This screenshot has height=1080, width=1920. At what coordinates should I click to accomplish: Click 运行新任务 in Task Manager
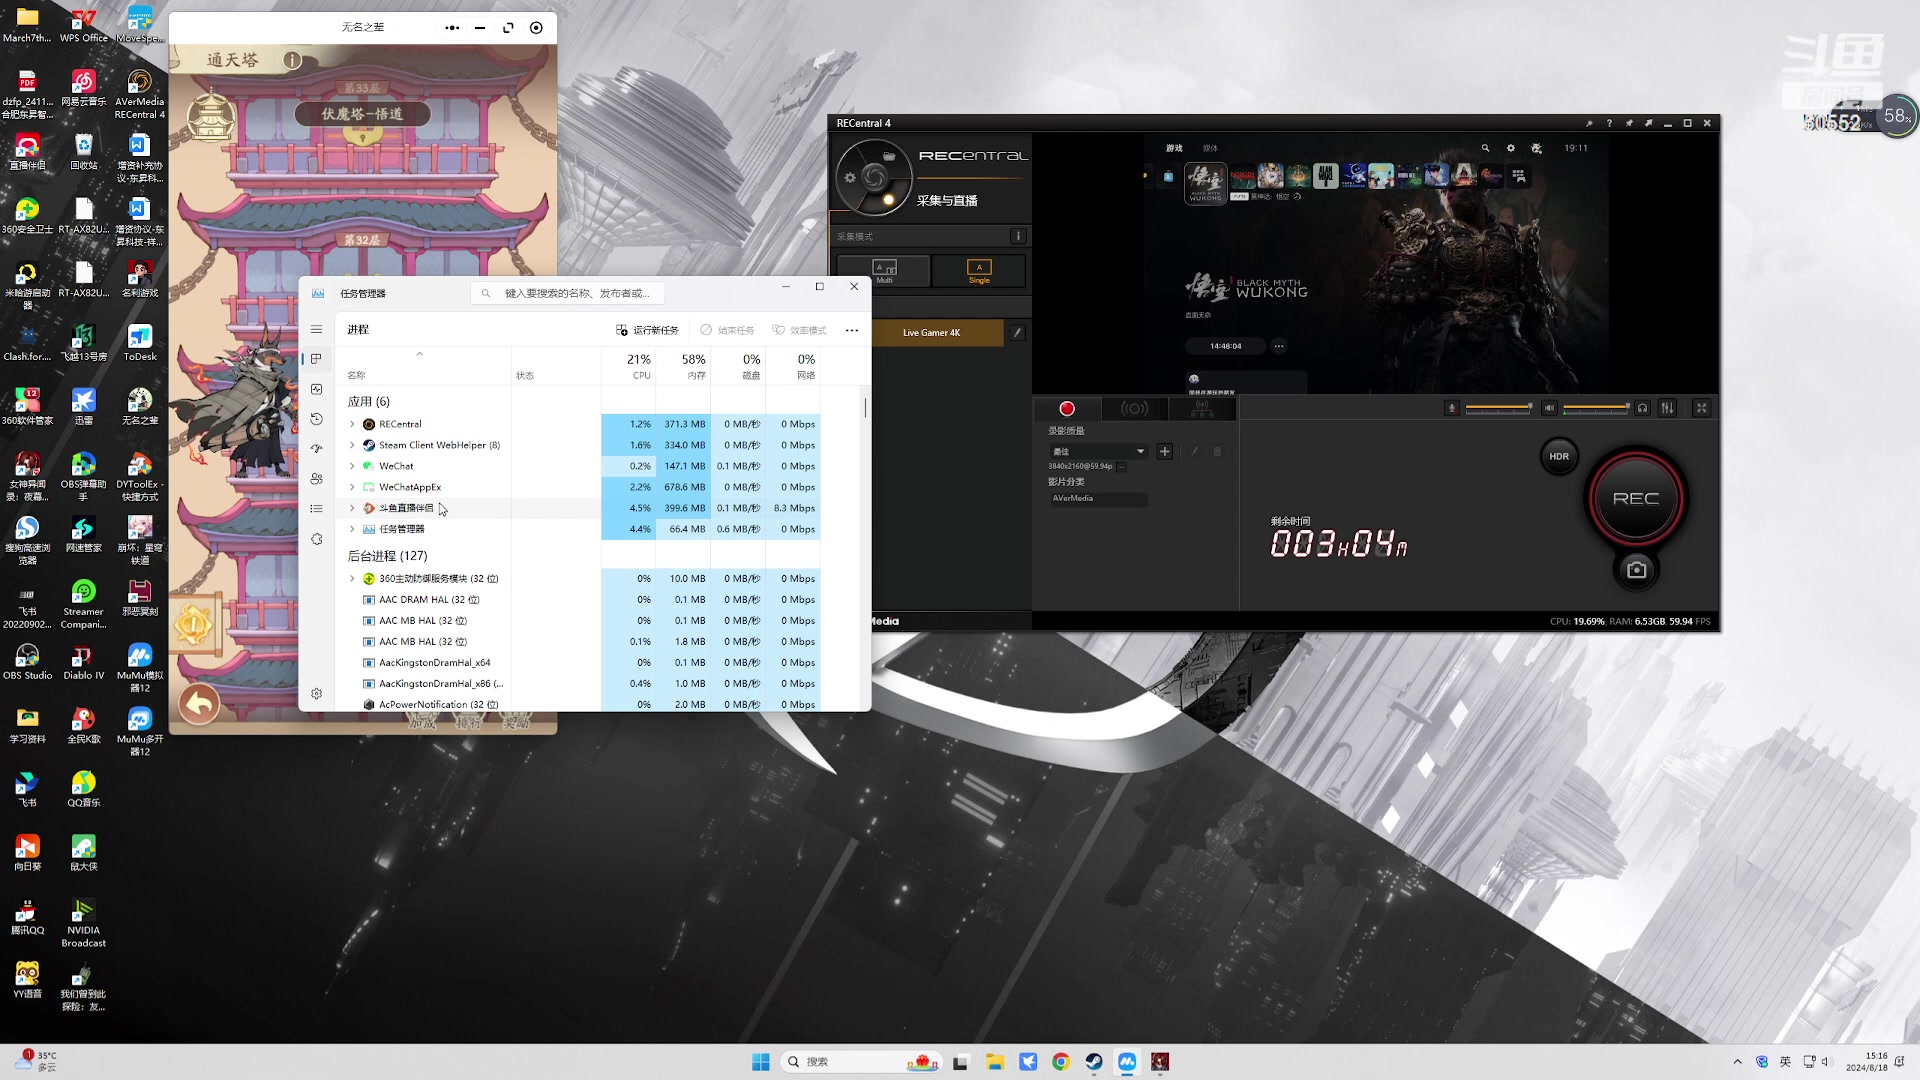pyautogui.click(x=647, y=330)
